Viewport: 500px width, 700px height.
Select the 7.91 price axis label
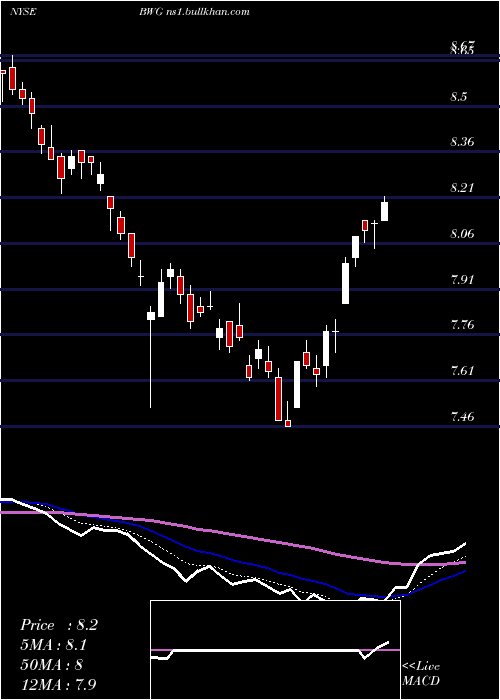click(x=462, y=279)
